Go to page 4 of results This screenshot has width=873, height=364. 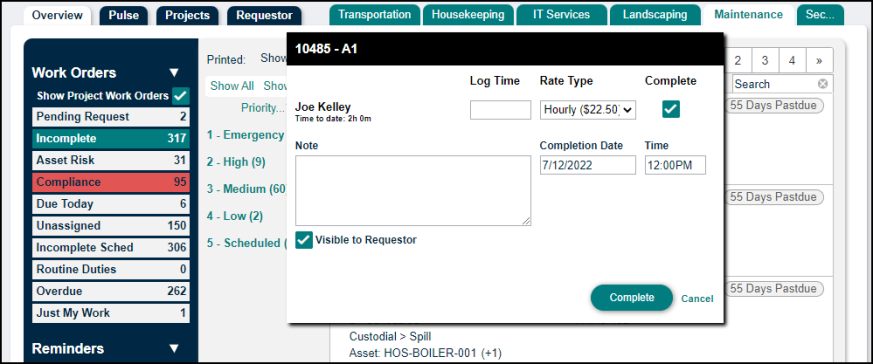[792, 61]
